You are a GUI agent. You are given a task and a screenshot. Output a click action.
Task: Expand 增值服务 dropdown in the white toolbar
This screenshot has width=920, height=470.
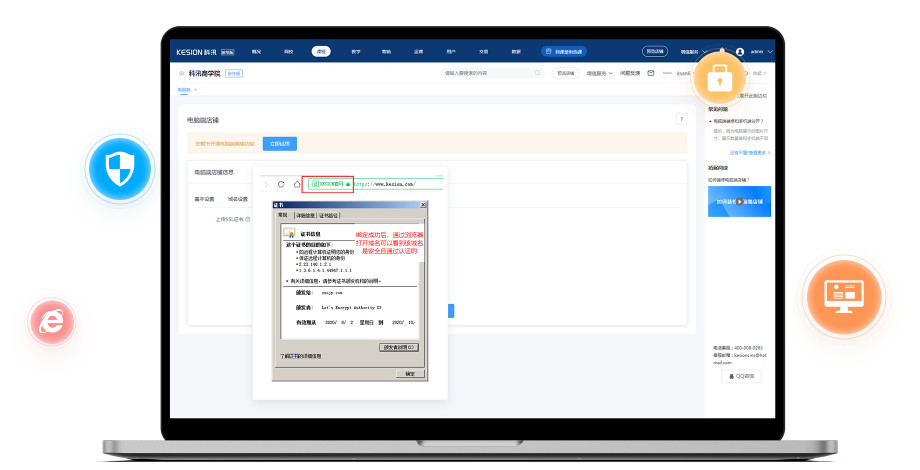[599, 73]
